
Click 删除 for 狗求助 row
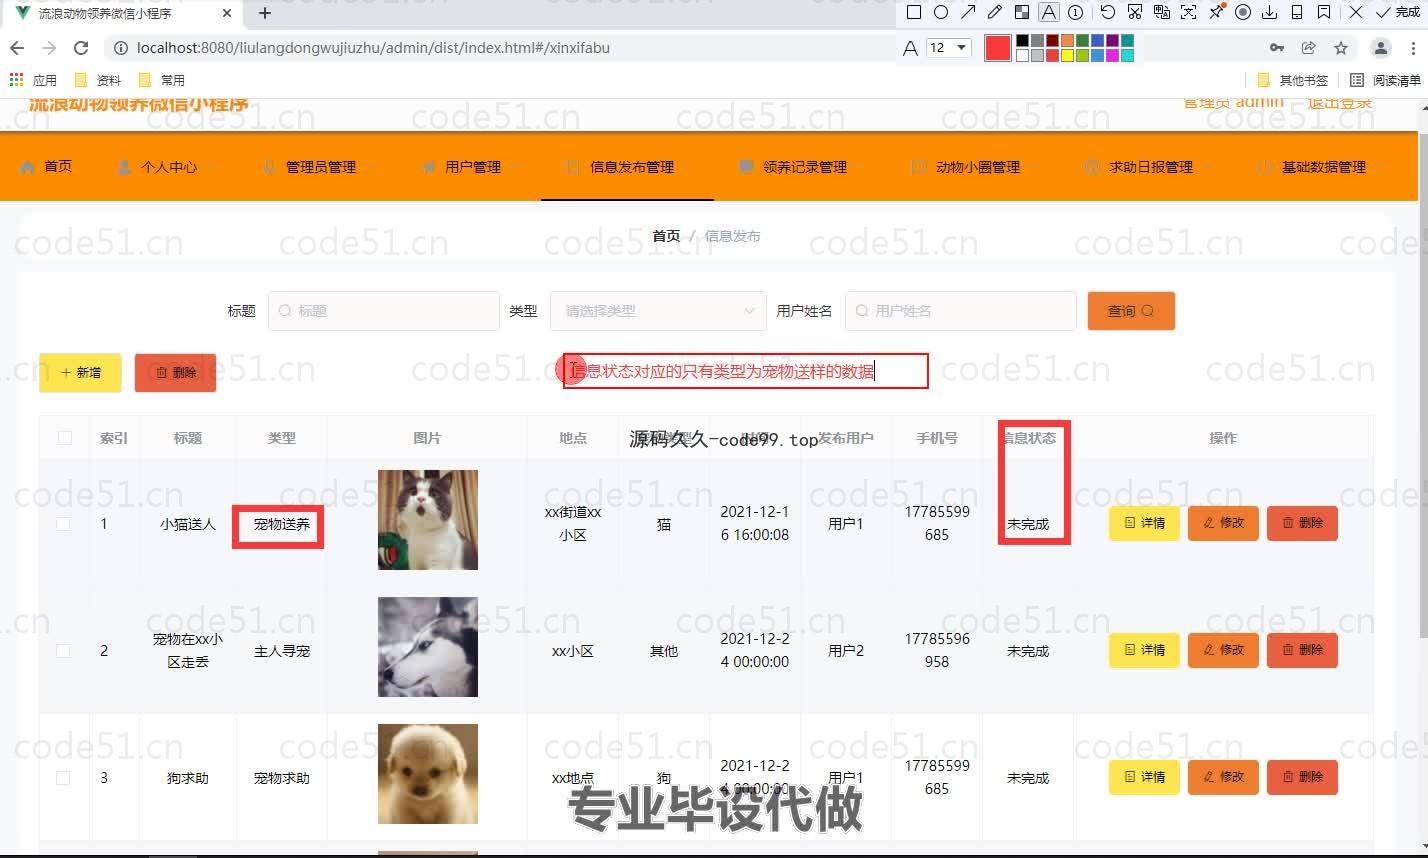(x=1302, y=777)
